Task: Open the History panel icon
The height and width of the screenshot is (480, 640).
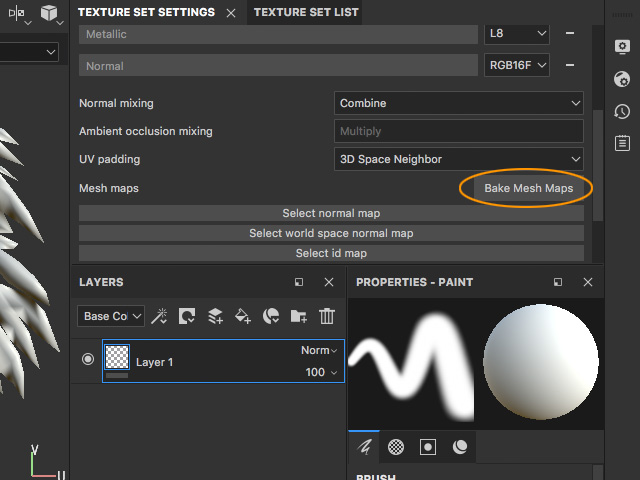Action: (x=622, y=111)
